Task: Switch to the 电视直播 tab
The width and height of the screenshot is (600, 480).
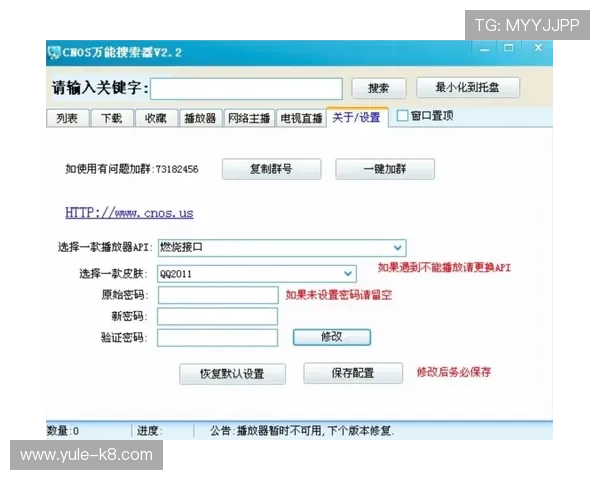Action: [301, 118]
